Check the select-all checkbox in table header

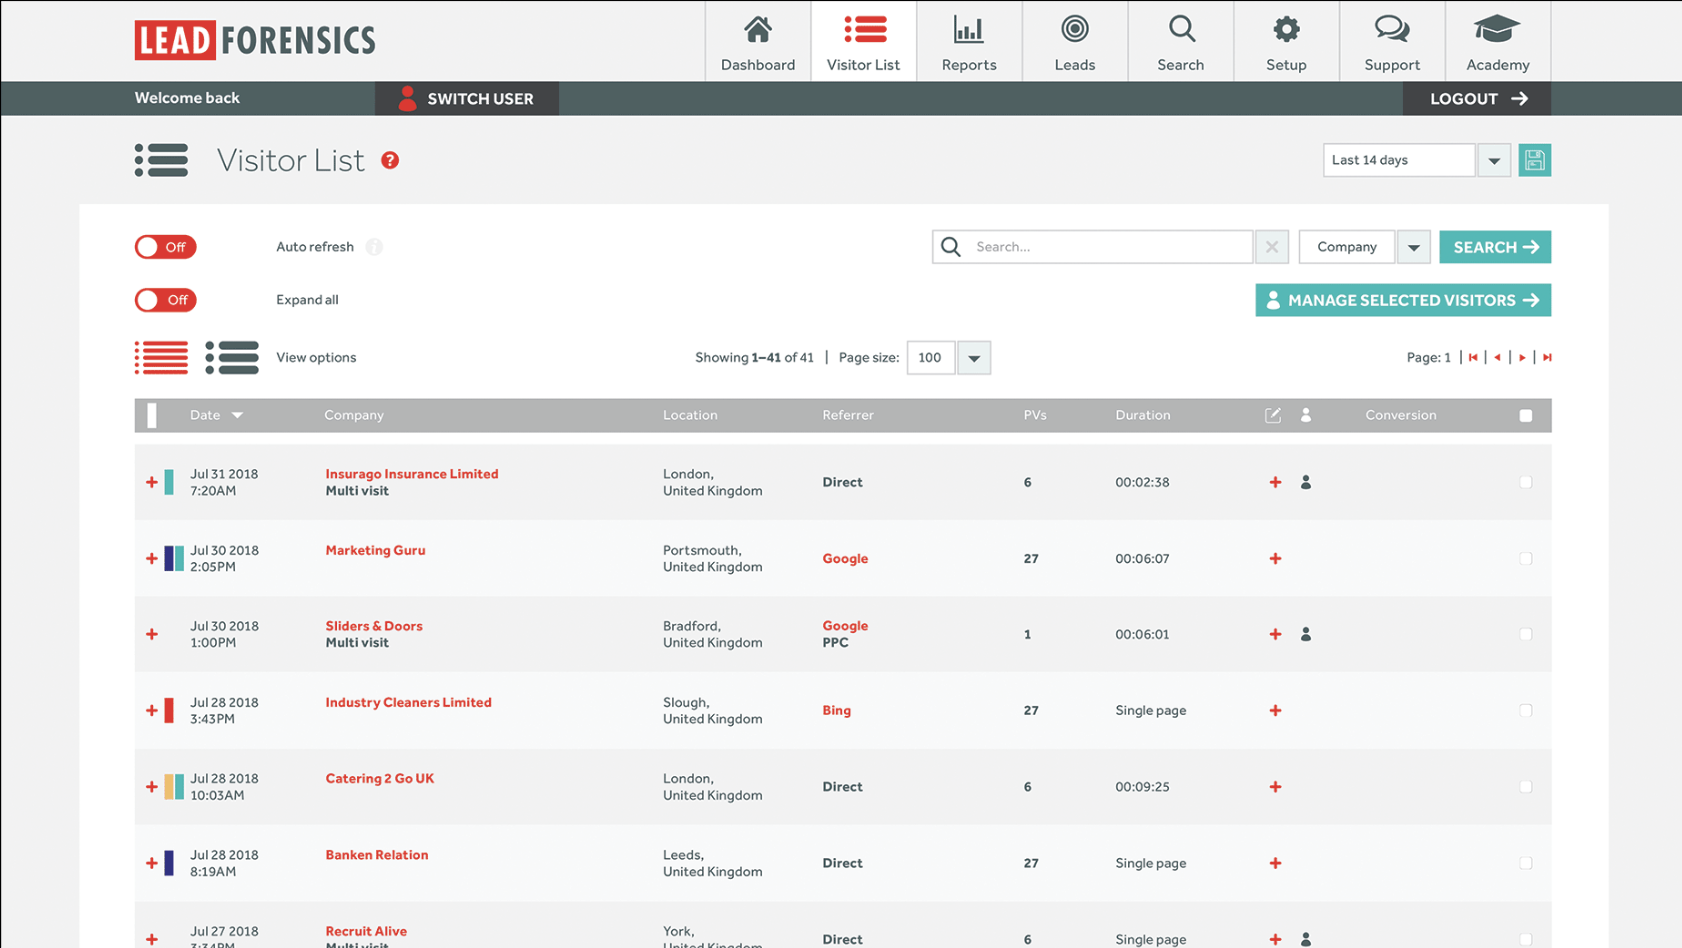tap(1526, 415)
